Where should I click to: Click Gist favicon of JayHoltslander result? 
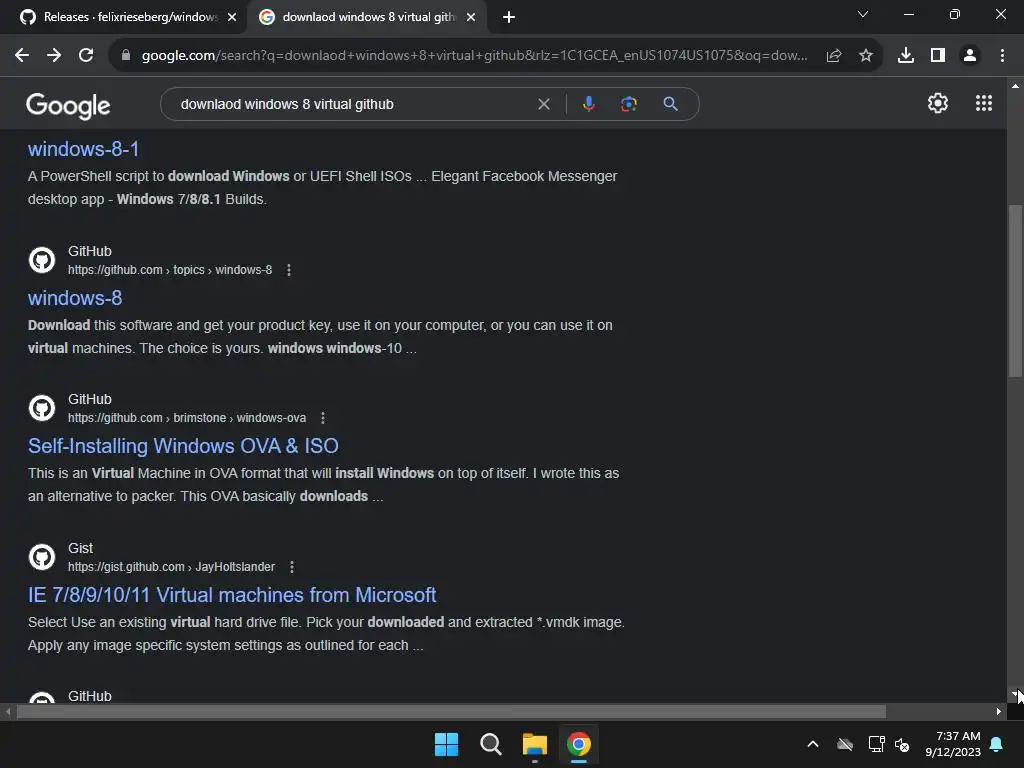tap(42, 557)
